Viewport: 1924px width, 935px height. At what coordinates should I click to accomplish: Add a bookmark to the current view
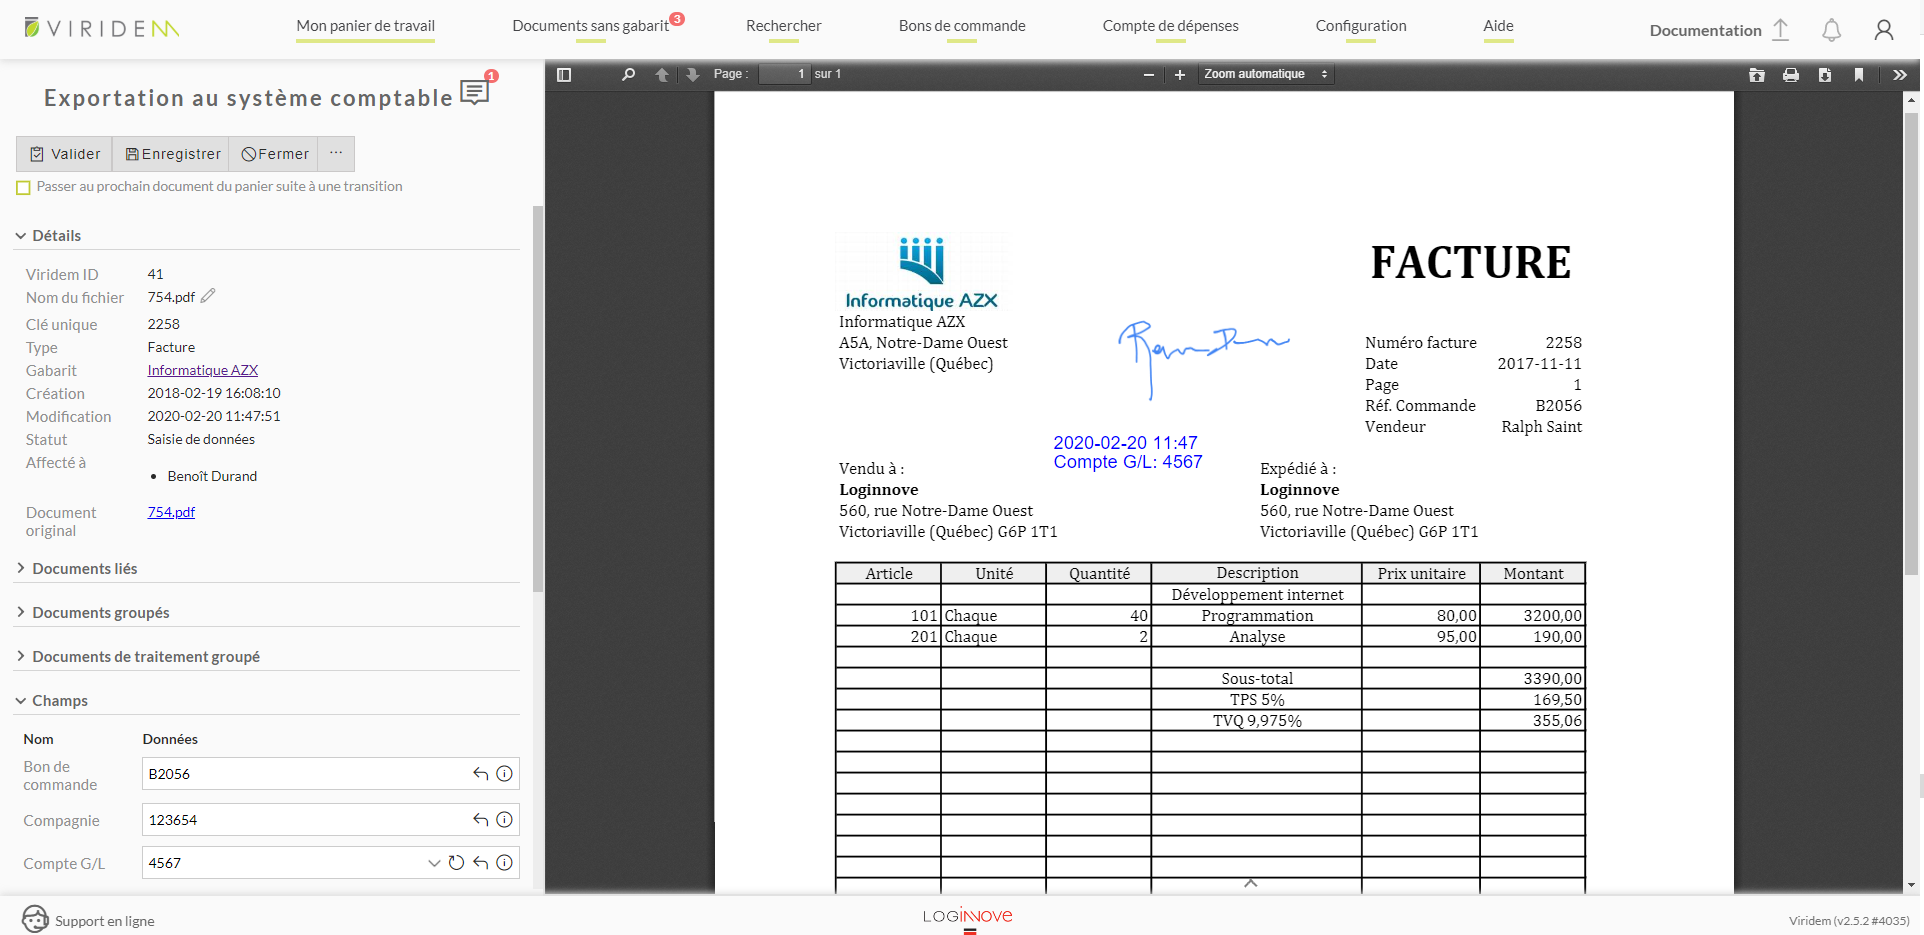click(x=1859, y=74)
